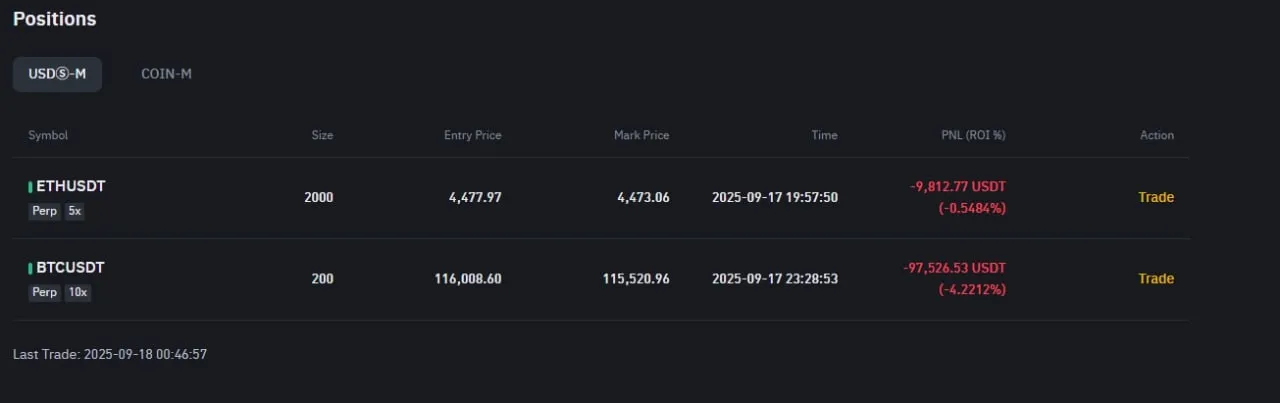1280x403 pixels.
Task: Click the green indicator beside ETHUSDT
Action: point(30,186)
